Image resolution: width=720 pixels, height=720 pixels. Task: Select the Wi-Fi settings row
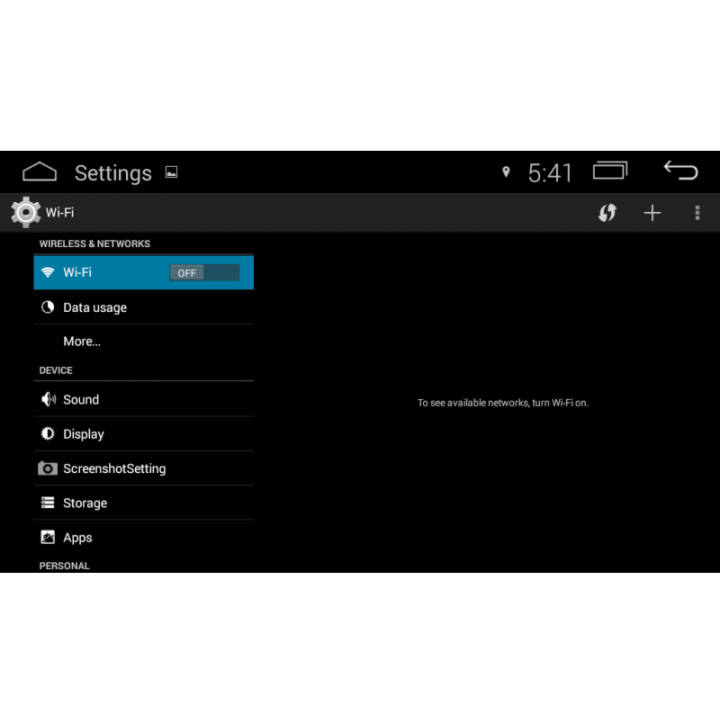[100, 272]
